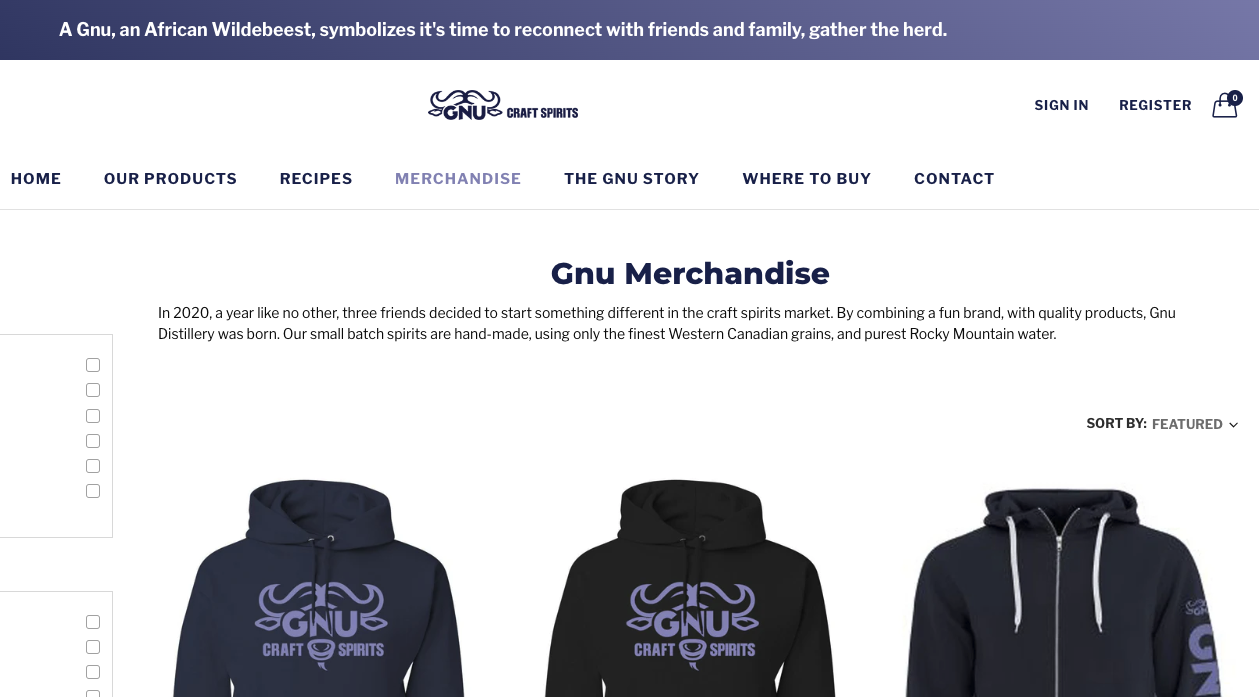Open the shopping cart icon
This screenshot has width=1259, height=697.
(1226, 105)
